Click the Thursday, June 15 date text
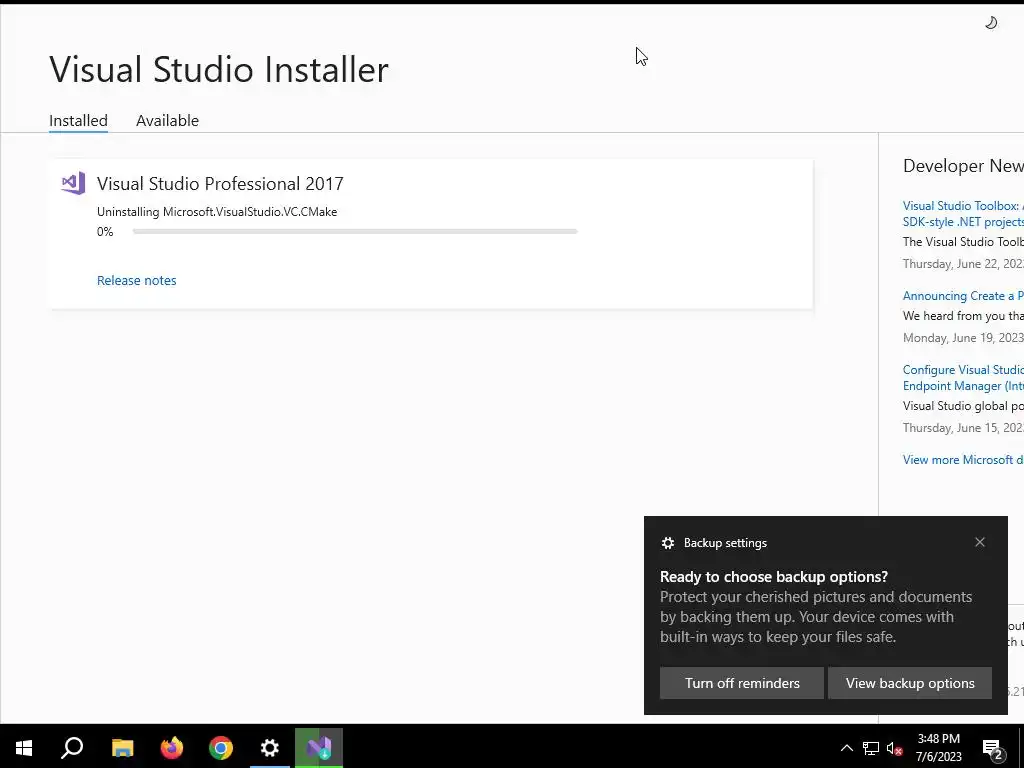Screen dimensions: 1024x768 (963, 428)
